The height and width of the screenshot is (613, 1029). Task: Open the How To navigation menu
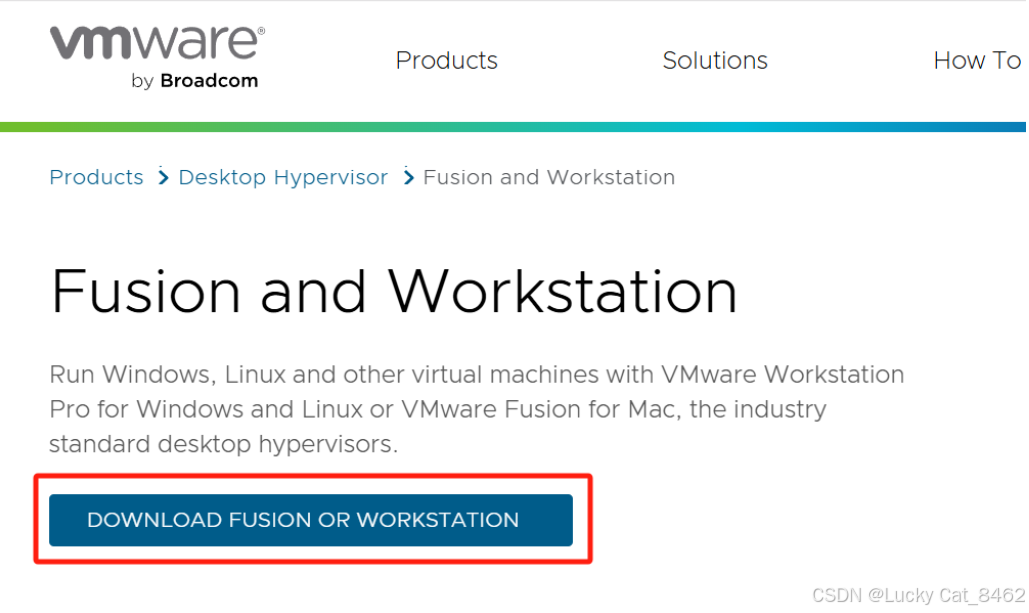977,60
